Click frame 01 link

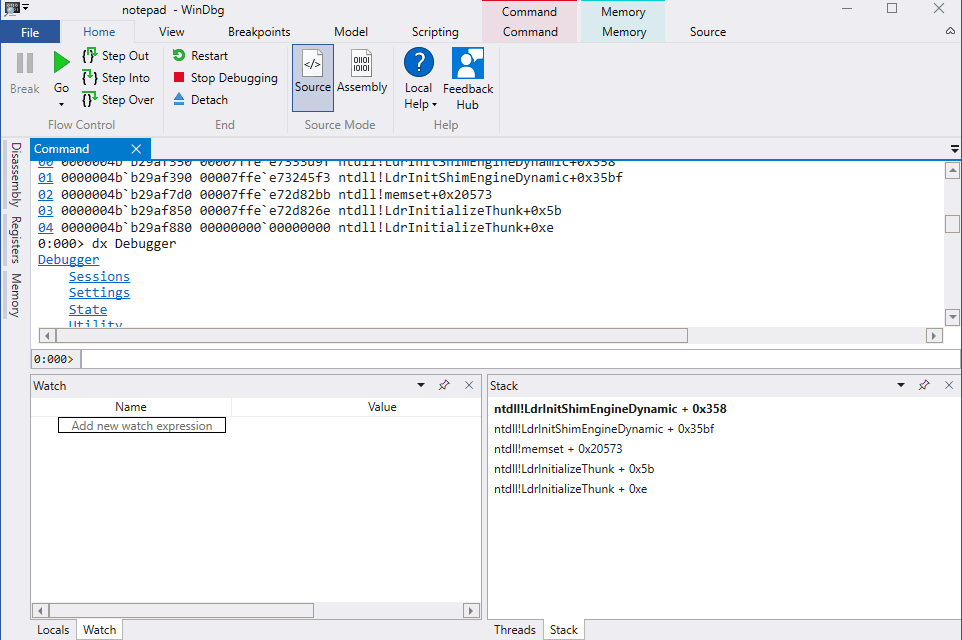pos(45,178)
